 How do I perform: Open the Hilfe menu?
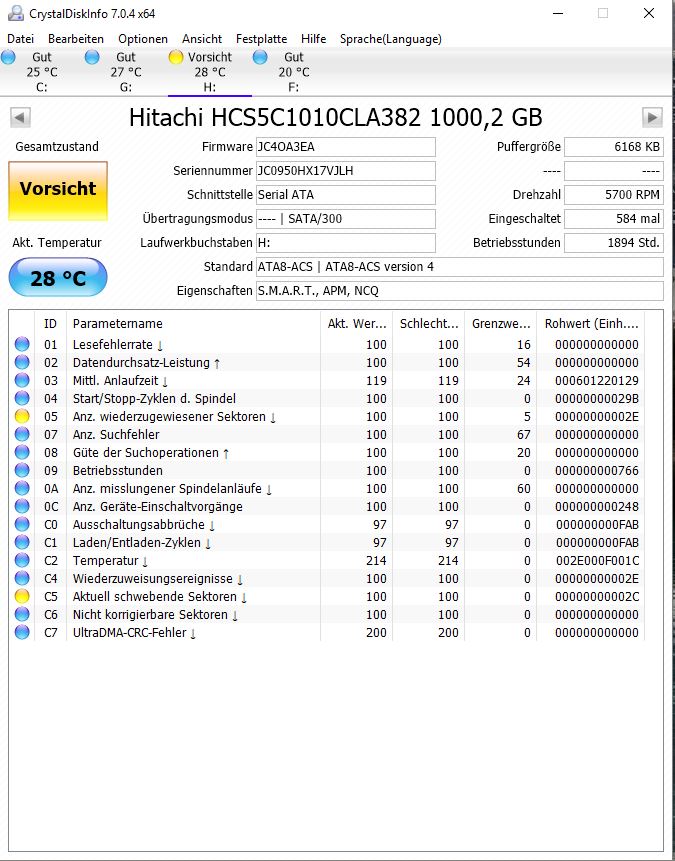[x=314, y=39]
